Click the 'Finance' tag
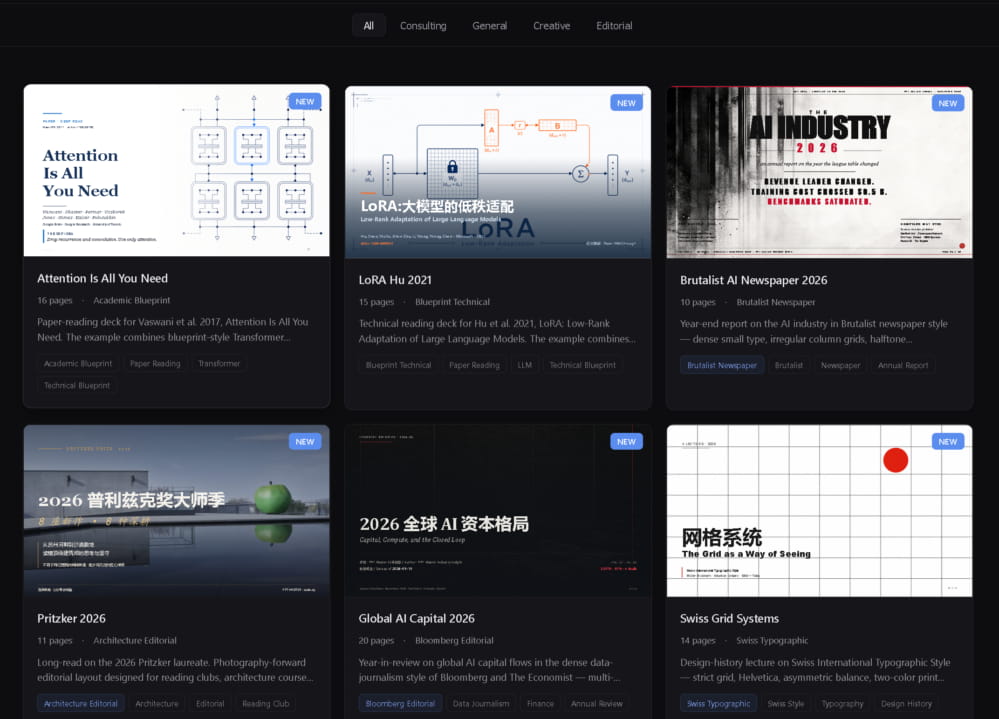999x719 pixels. [540, 704]
